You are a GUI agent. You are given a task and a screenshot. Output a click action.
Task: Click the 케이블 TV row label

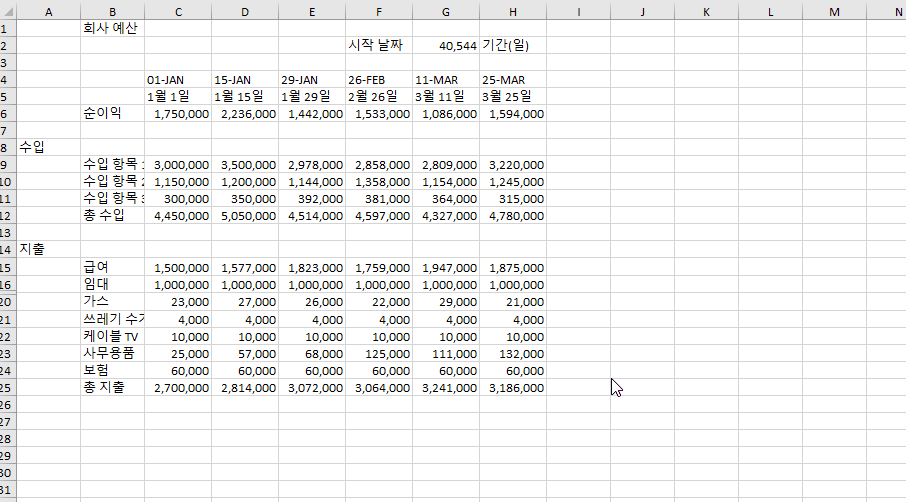tap(112, 337)
